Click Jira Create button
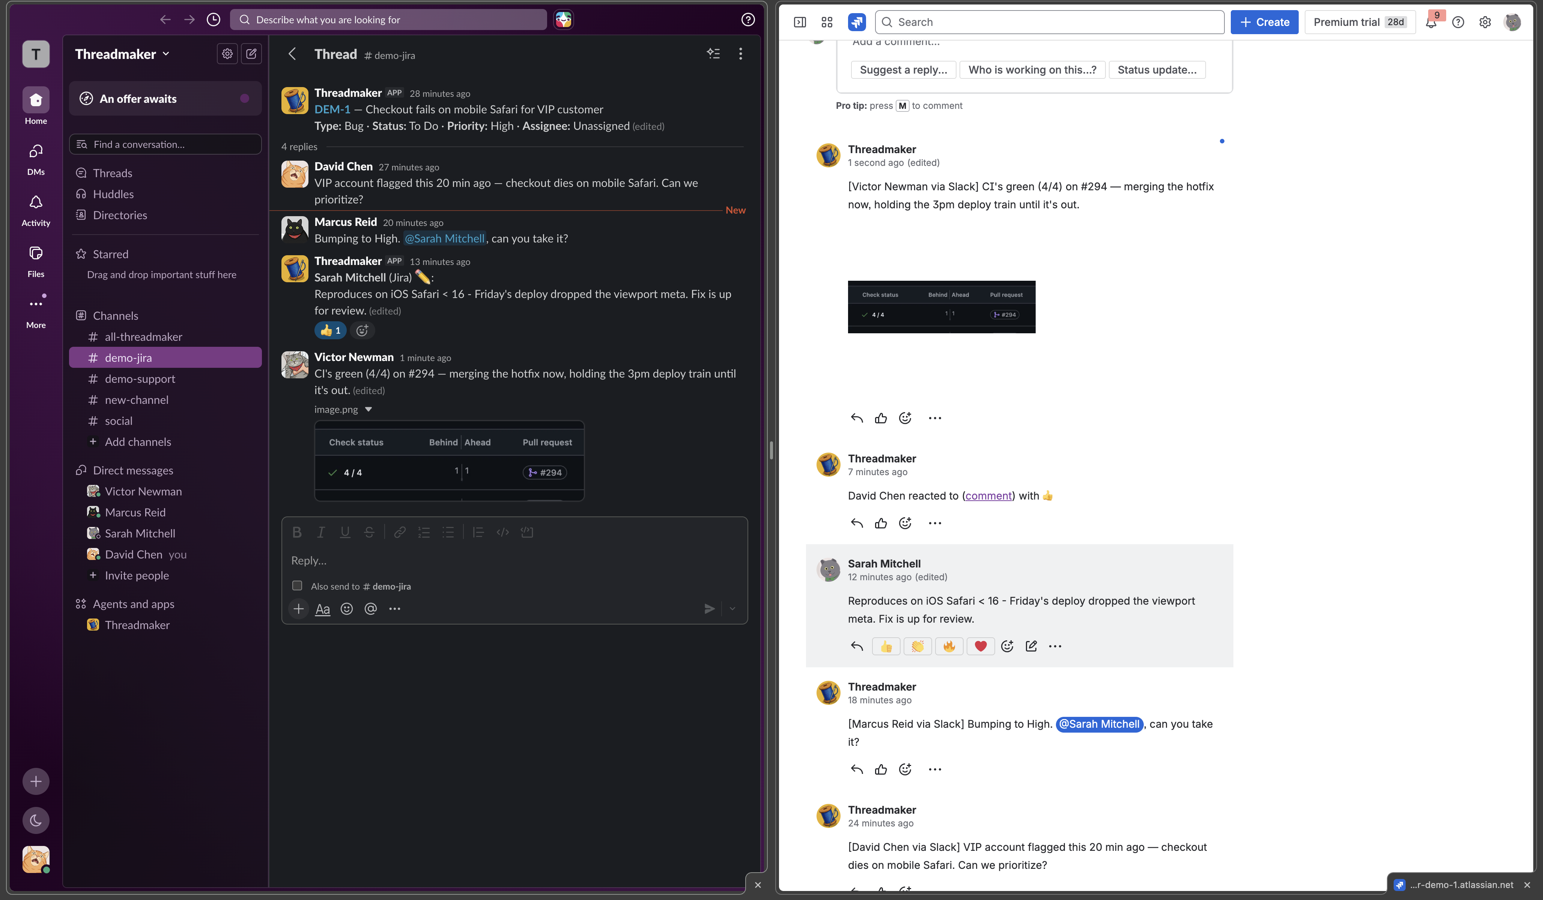 pos(1264,22)
